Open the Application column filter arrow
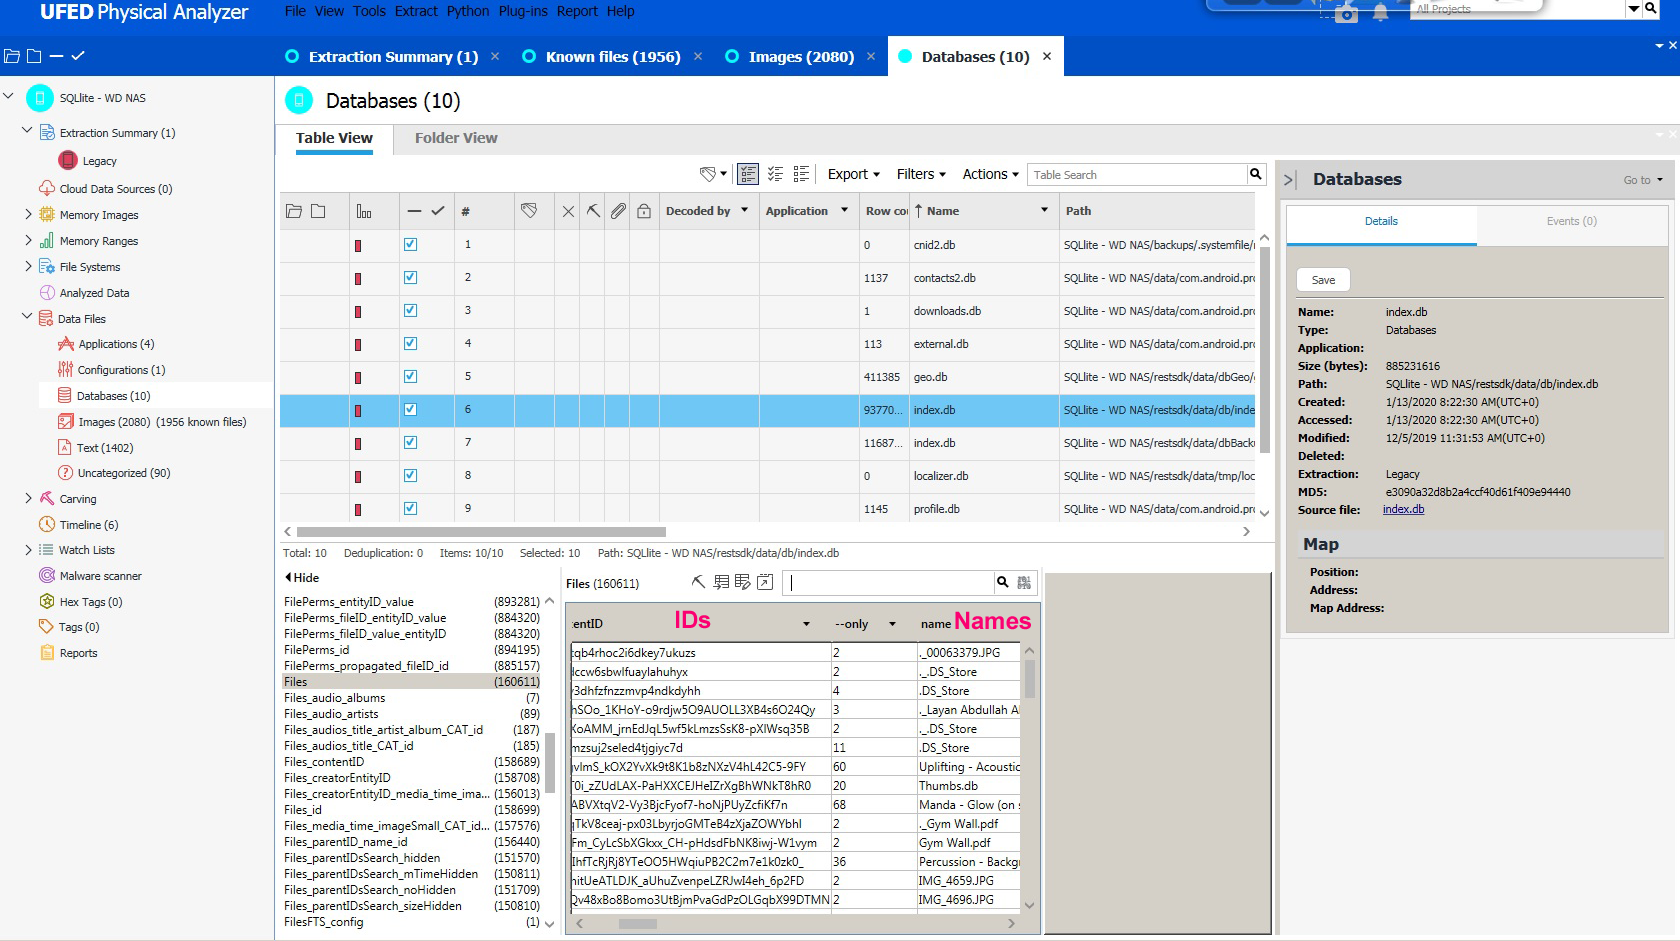The width and height of the screenshot is (1680, 941). coord(844,210)
